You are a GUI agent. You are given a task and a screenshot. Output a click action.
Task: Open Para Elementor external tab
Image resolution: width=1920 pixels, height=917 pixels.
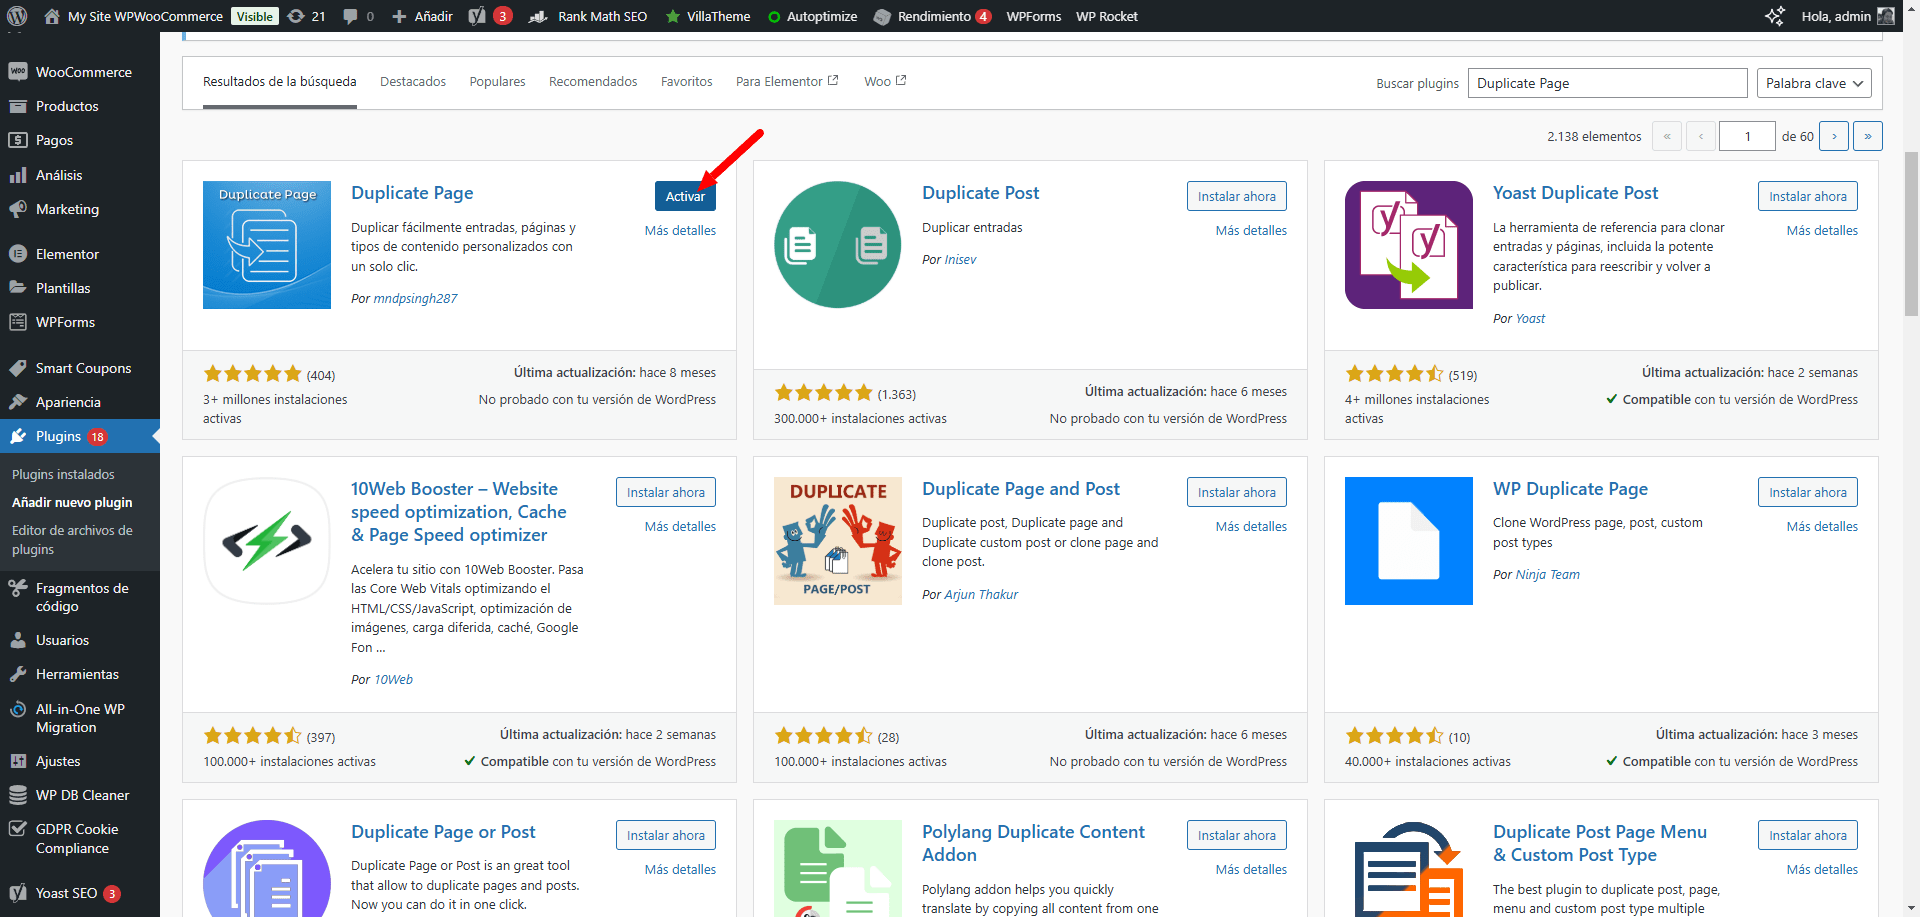(x=787, y=82)
